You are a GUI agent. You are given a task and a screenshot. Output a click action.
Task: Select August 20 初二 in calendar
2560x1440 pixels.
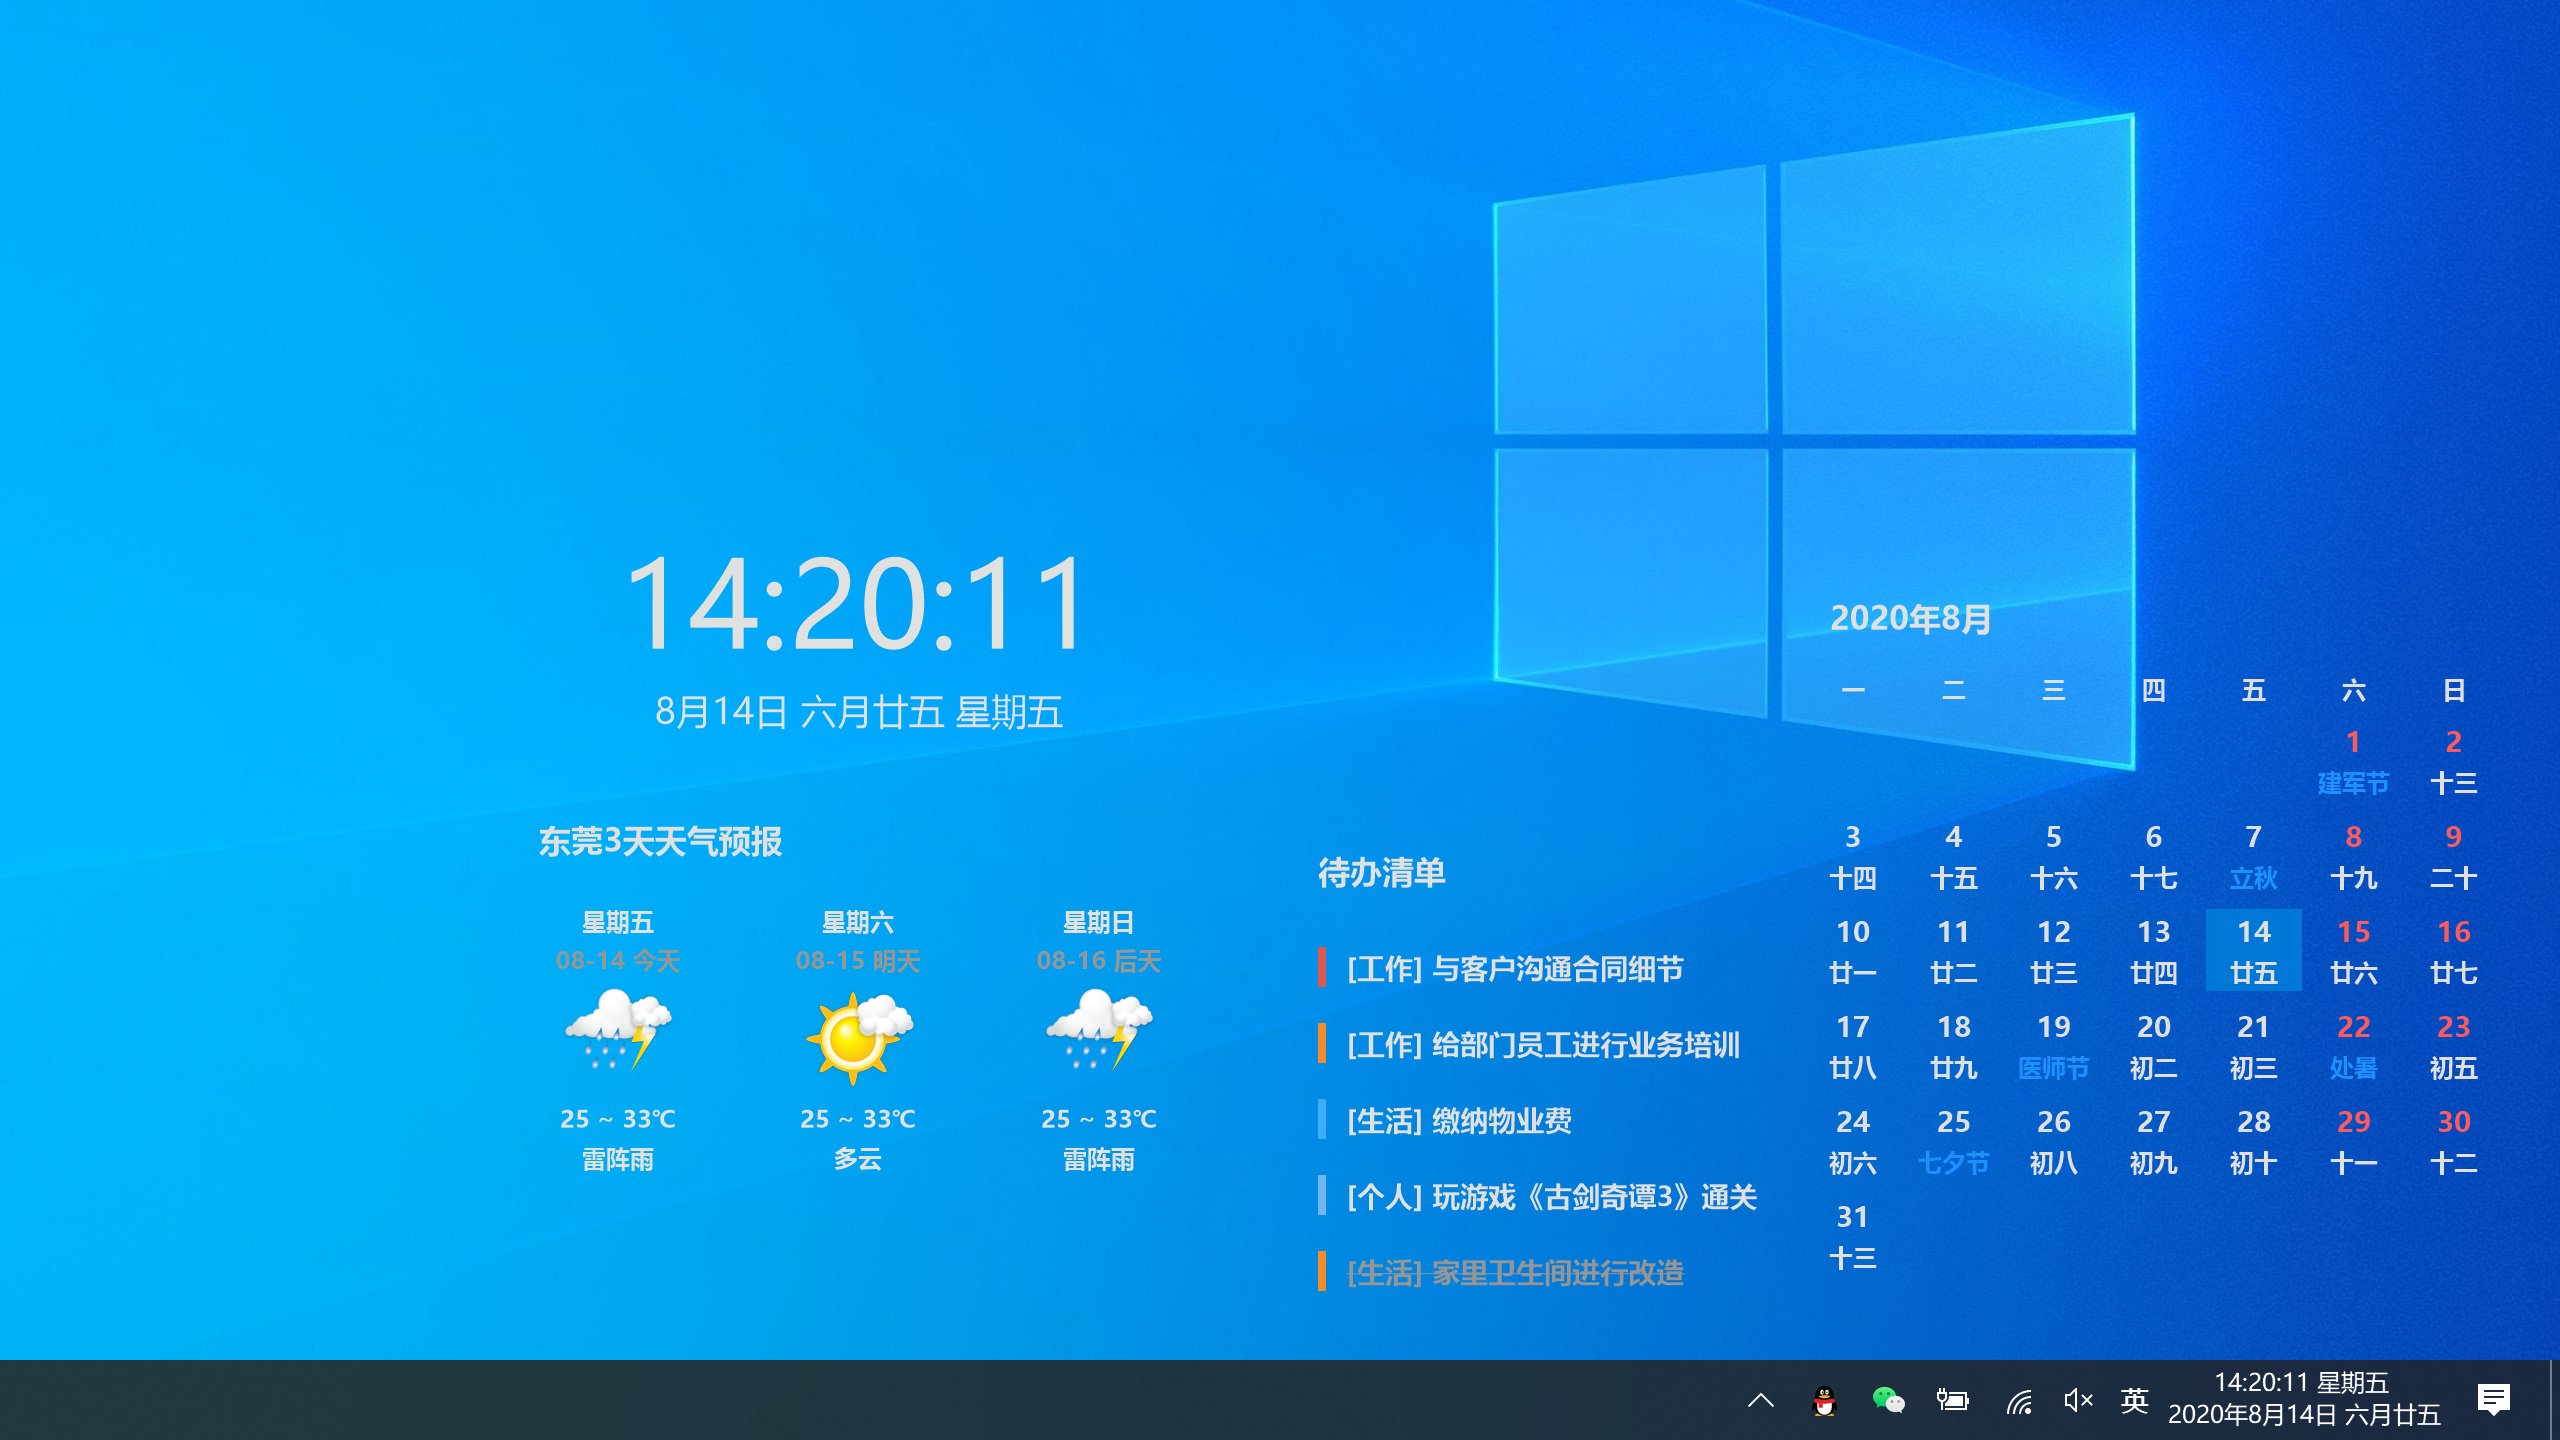(2153, 1046)
